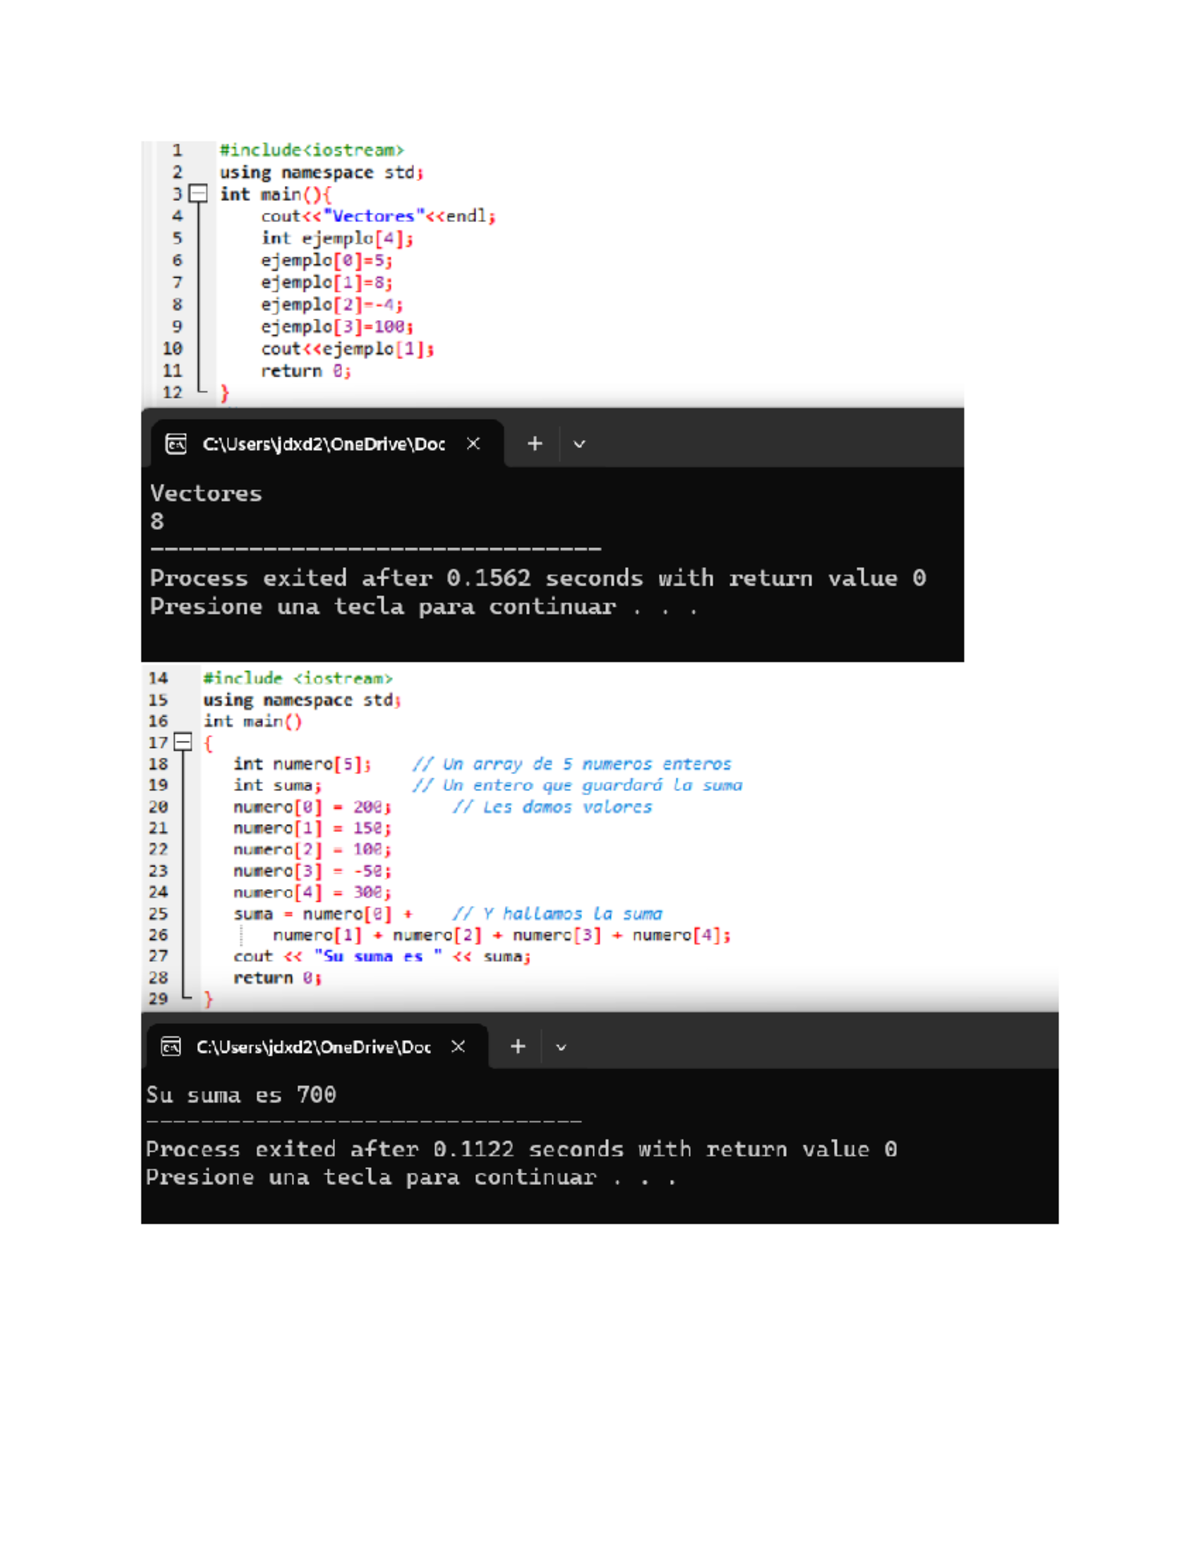This screenshot has height=1553, width=1200.
Task: Open a new tab in the terminal showing 'Su suma es 700'
Action: tap(517, 1046)
